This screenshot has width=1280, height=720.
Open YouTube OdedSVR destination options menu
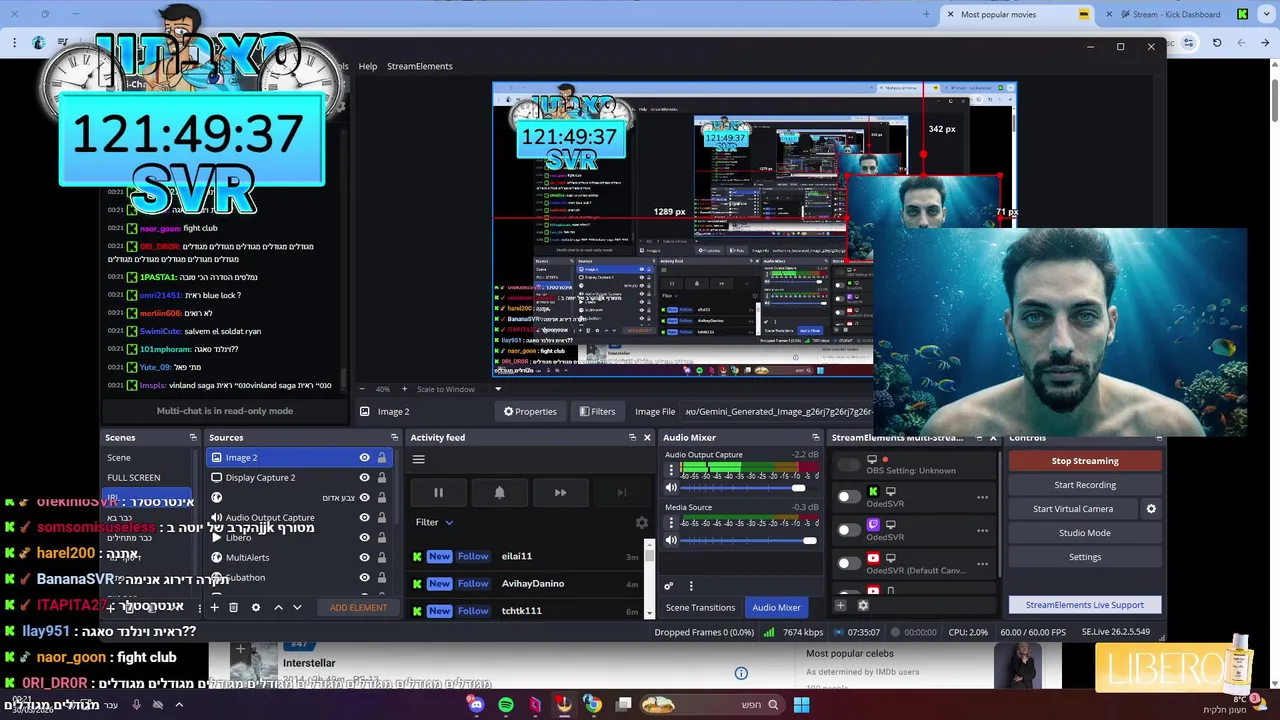(x=982, y=563)
